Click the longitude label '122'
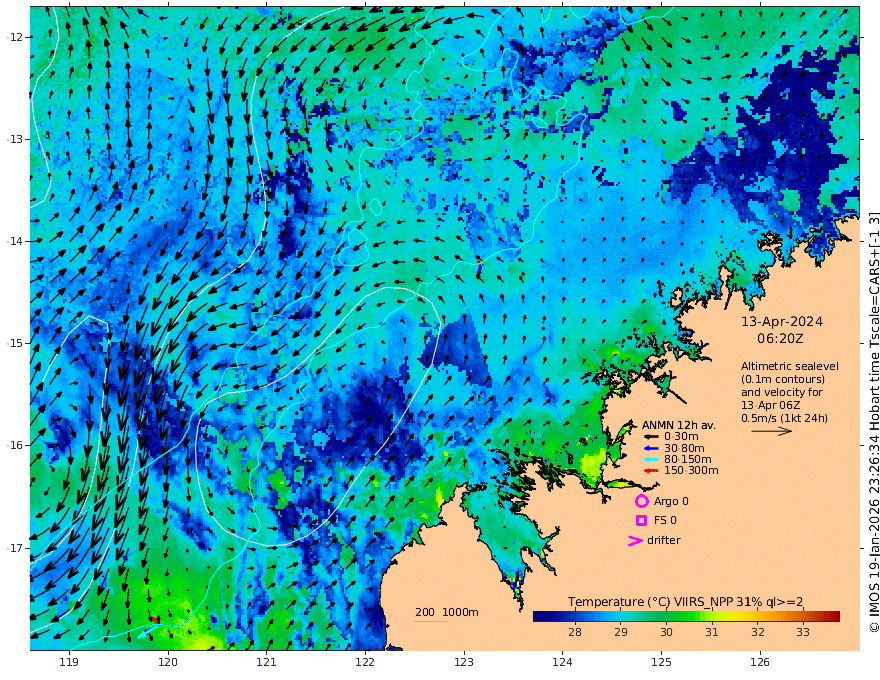The height and width of the screenshot is (680, 880). click(365, 662)
